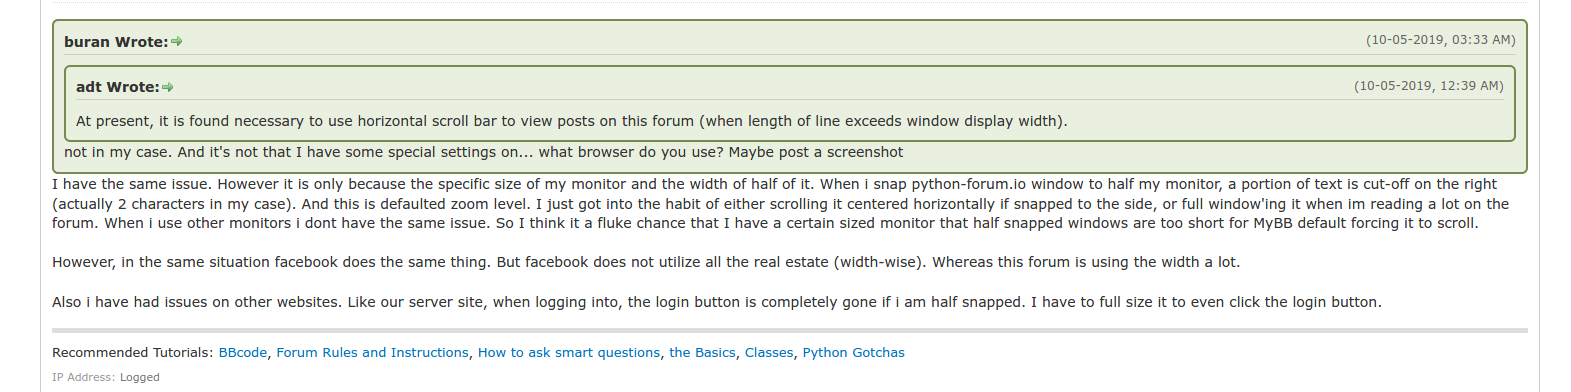1571x392 pixels.
Task: Click the paragraph starting 'I have the same issue'
Action: point(781,204)
